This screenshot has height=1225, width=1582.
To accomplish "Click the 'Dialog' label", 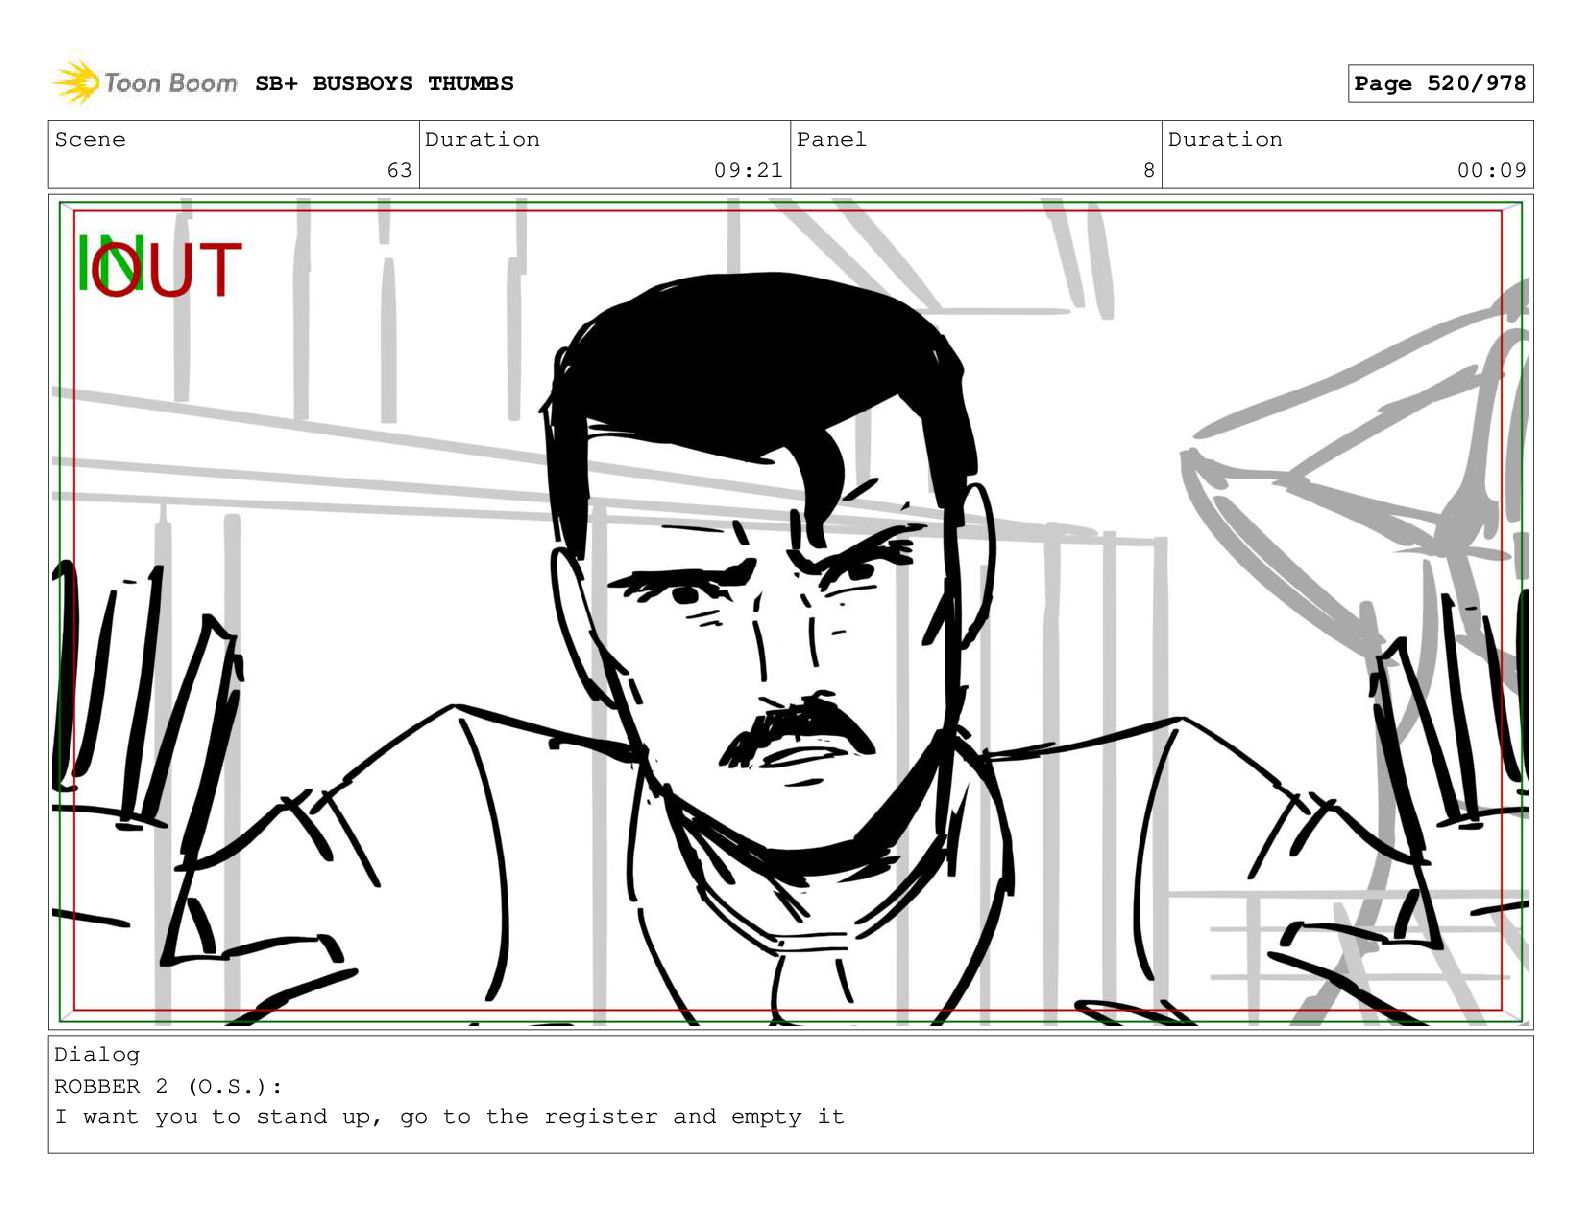I will click(x=97, y=1055).
